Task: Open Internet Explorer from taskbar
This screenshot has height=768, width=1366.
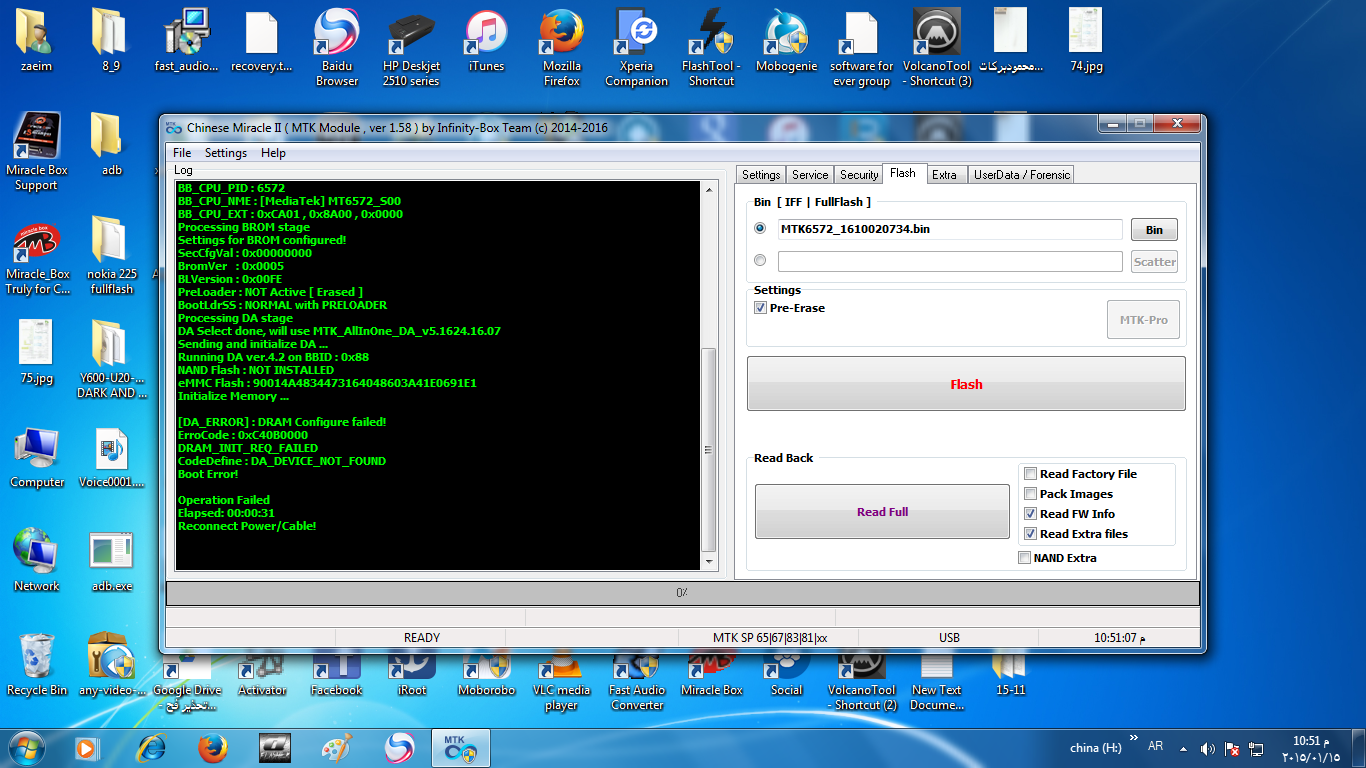Action: 152,748
